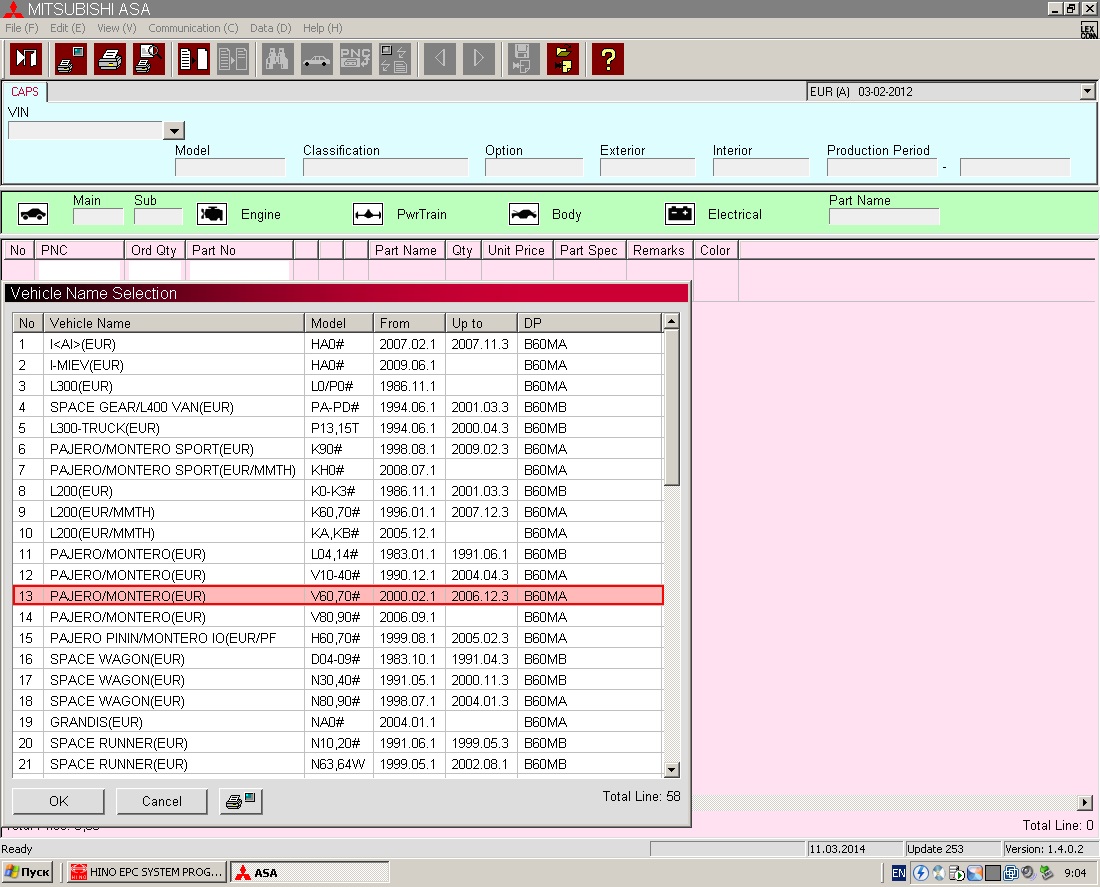The image size is (1100, 887).
Task: Switch to the CAPS tab
Action: tap(25, 92)
